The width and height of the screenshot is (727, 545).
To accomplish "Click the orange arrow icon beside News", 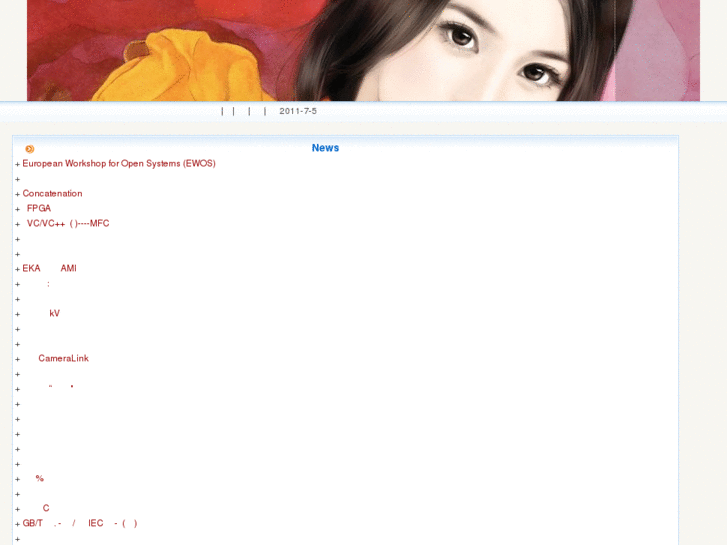I will 30,149.
